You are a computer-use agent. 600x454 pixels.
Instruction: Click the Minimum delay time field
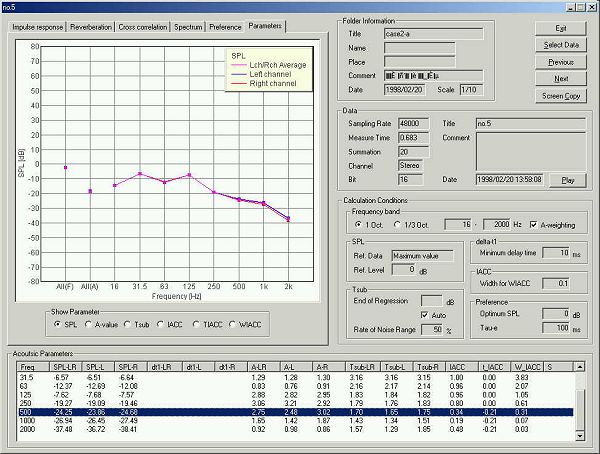click(x=556, y=253)
